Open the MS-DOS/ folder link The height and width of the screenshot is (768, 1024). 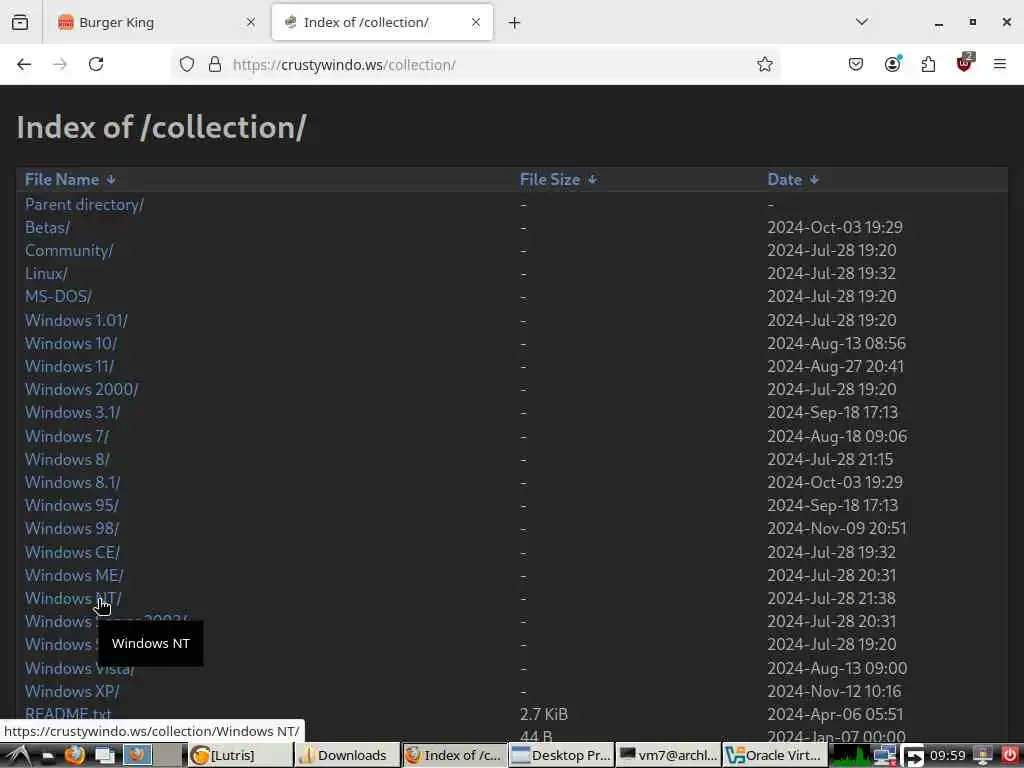58,296
